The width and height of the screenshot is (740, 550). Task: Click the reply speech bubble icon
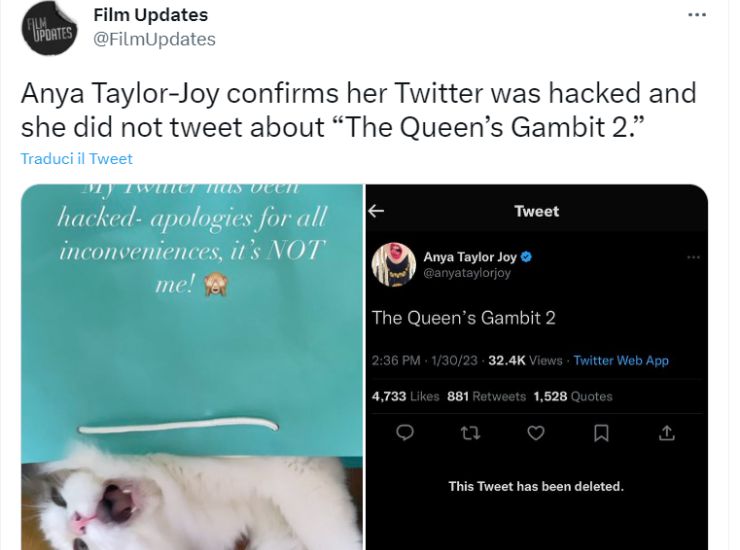click(405, 432)
